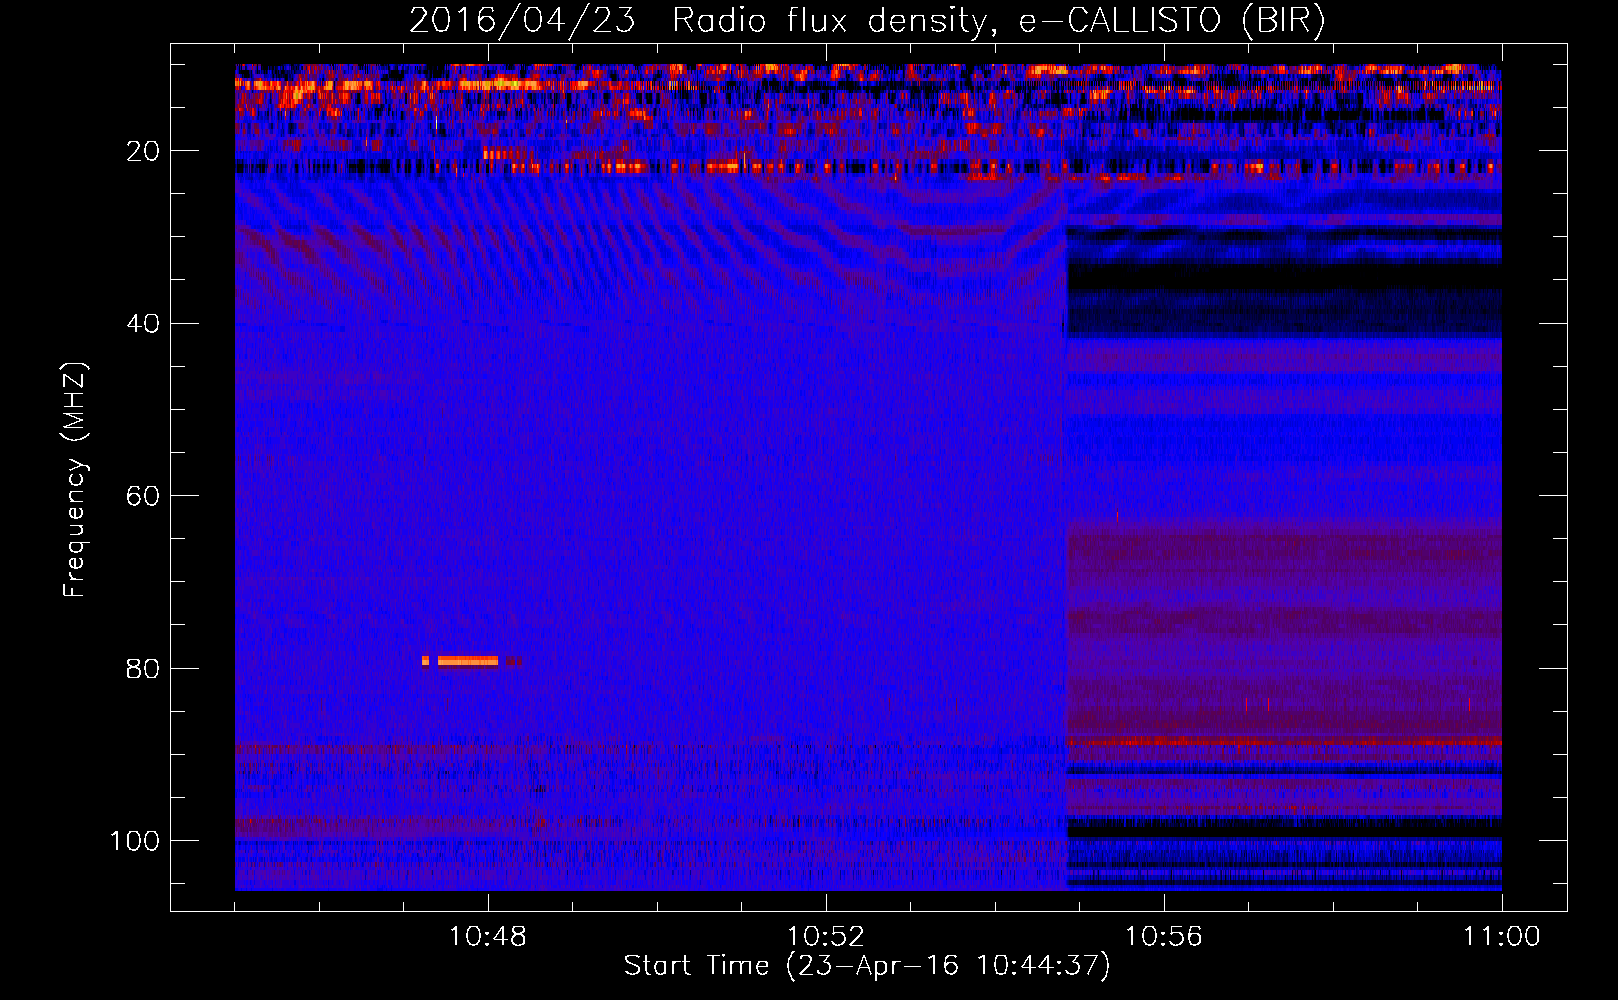The width and height of the screenshot is (1618, 1000).
Task: Click the "10:52" time tick label
Action: pos(826,937)
